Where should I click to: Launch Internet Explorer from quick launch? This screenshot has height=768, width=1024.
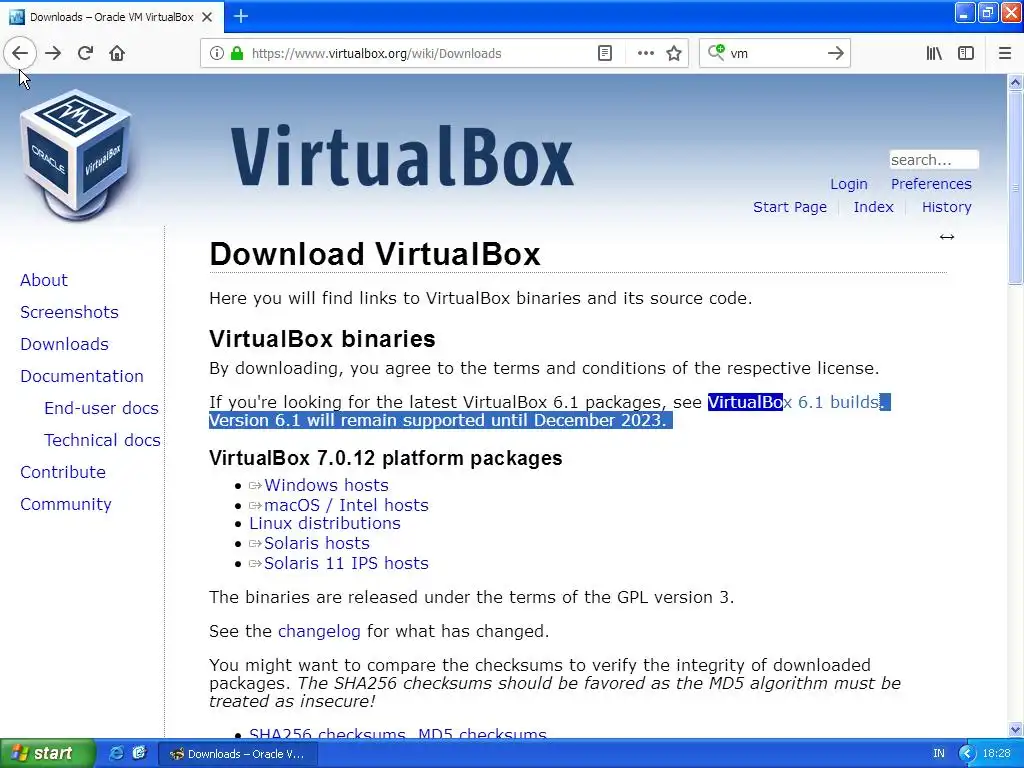point(116,753)
